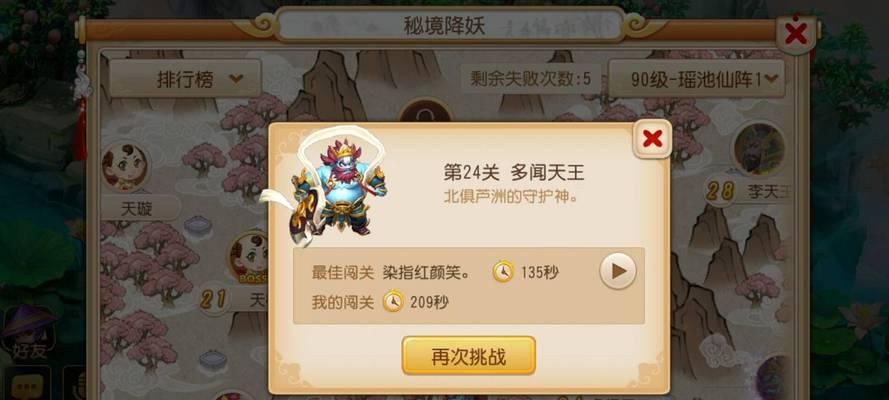This screenshot has width=889, height=400.
Task: Select the 天璇 stage avatar
Action: pyautogui.click(x=125, y=167)
